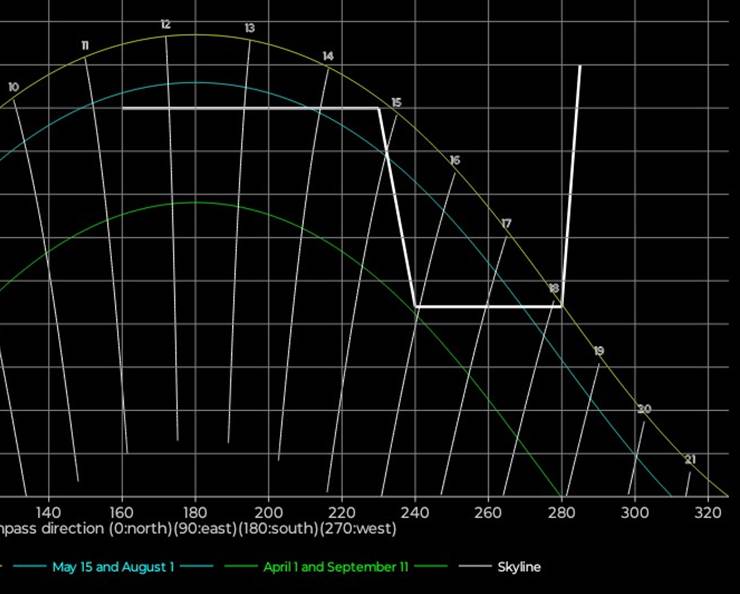740x594 pixels.
Task: Select the hour 10 marker label
Action: [x=13, y=88]
